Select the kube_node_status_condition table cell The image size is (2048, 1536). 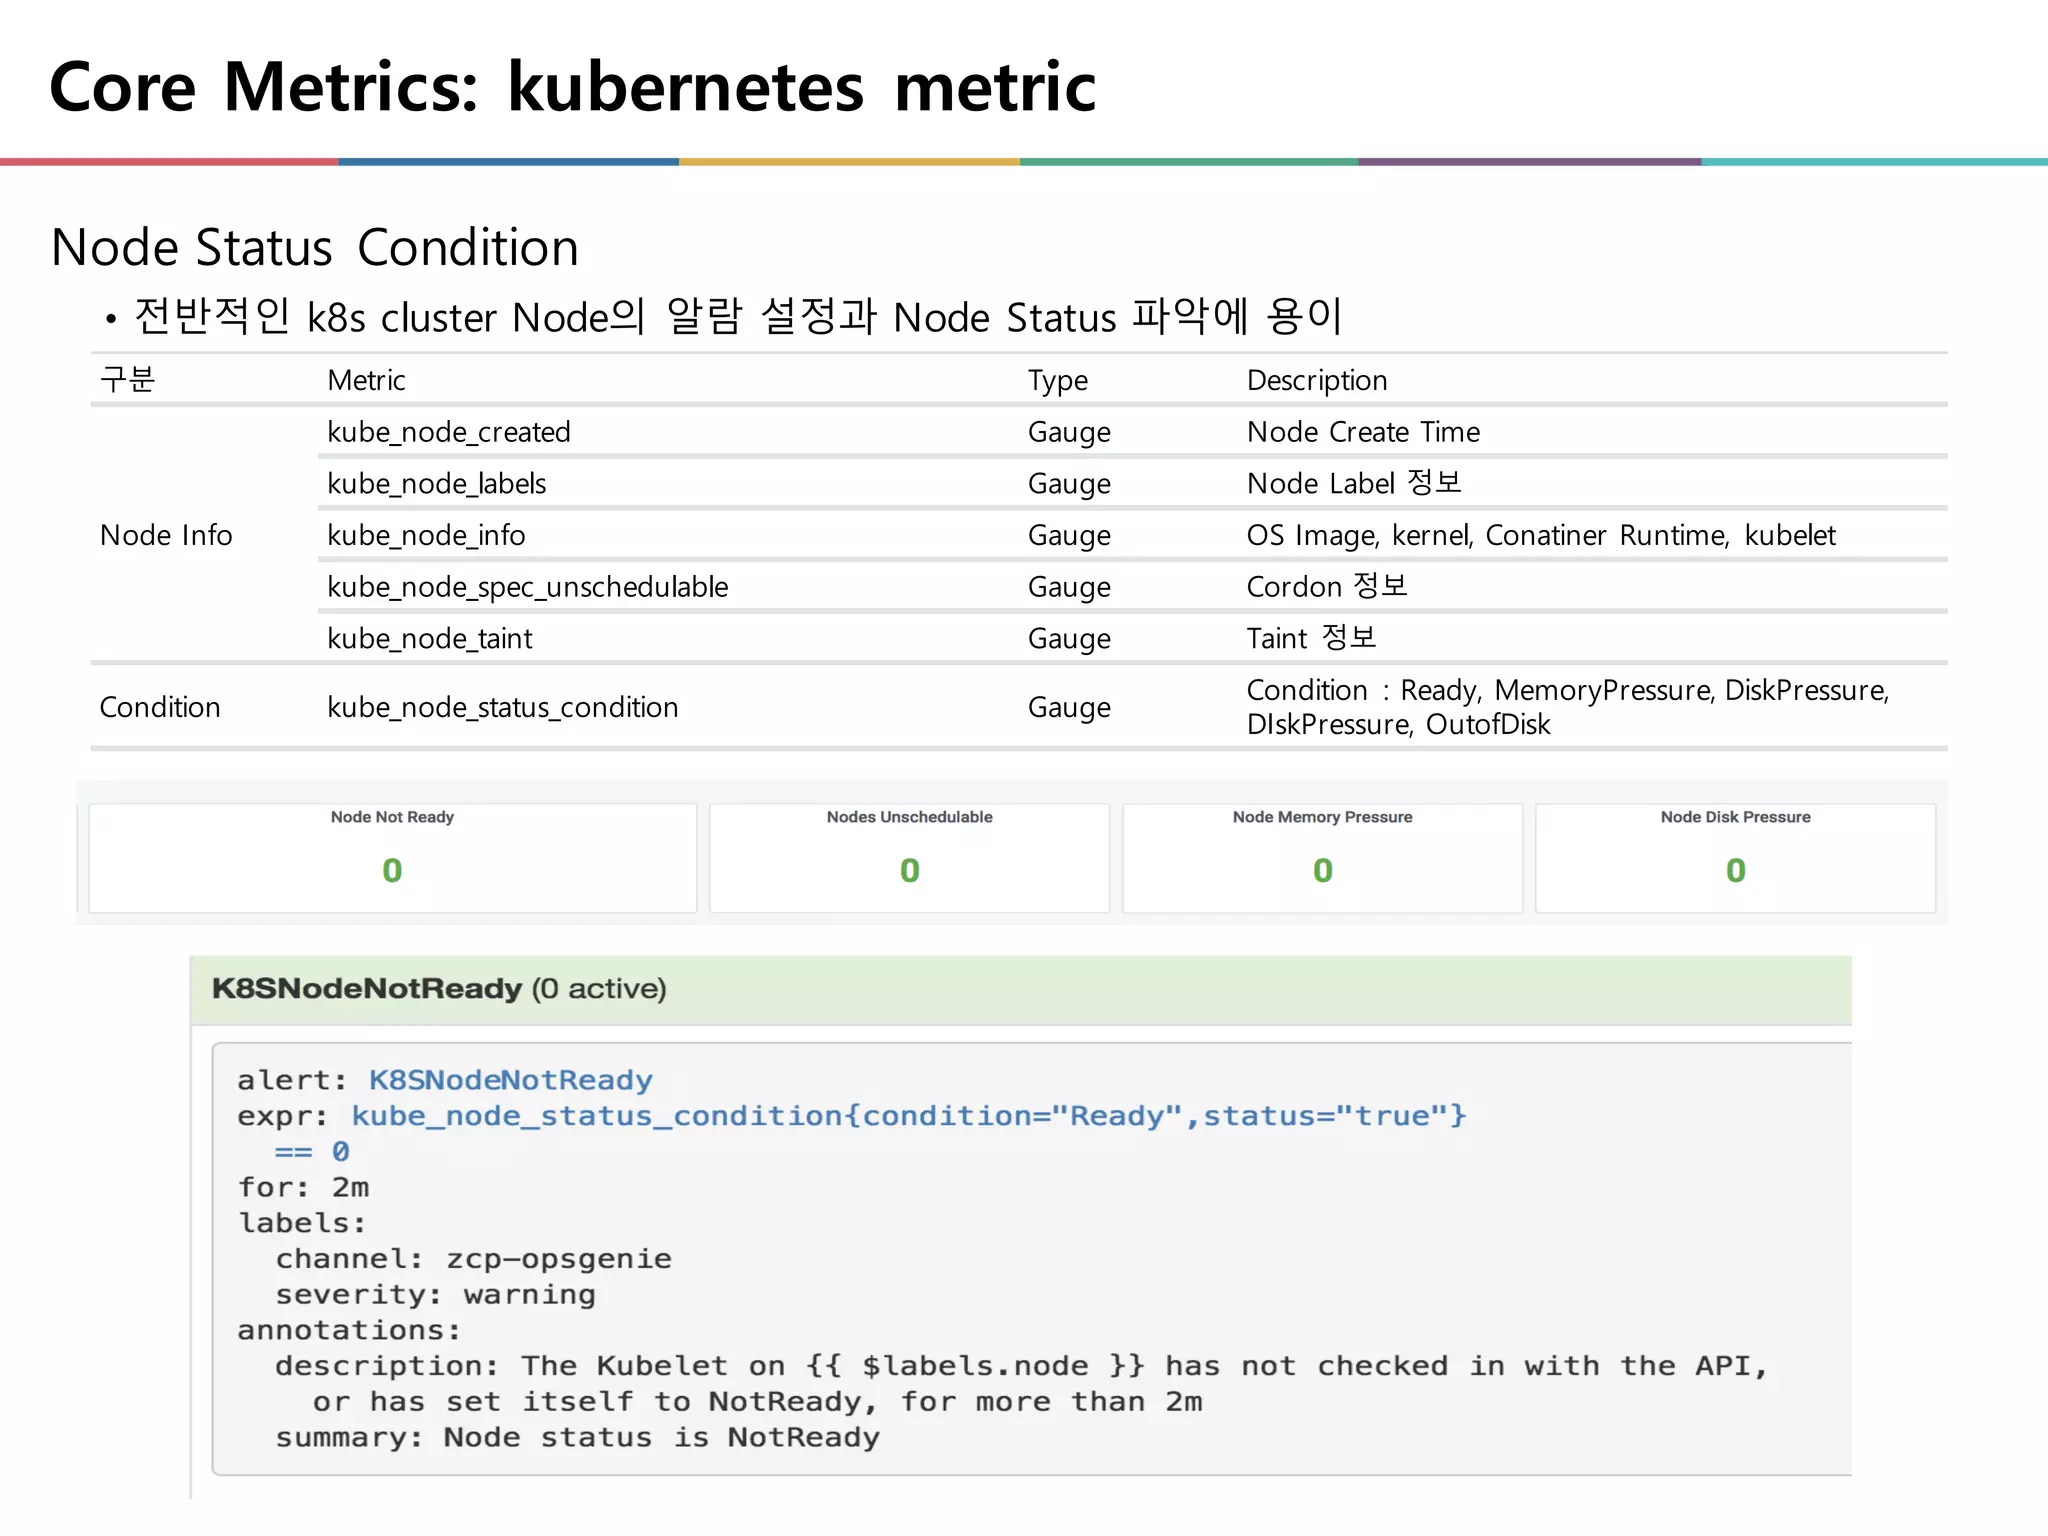[x=502, y=708]
